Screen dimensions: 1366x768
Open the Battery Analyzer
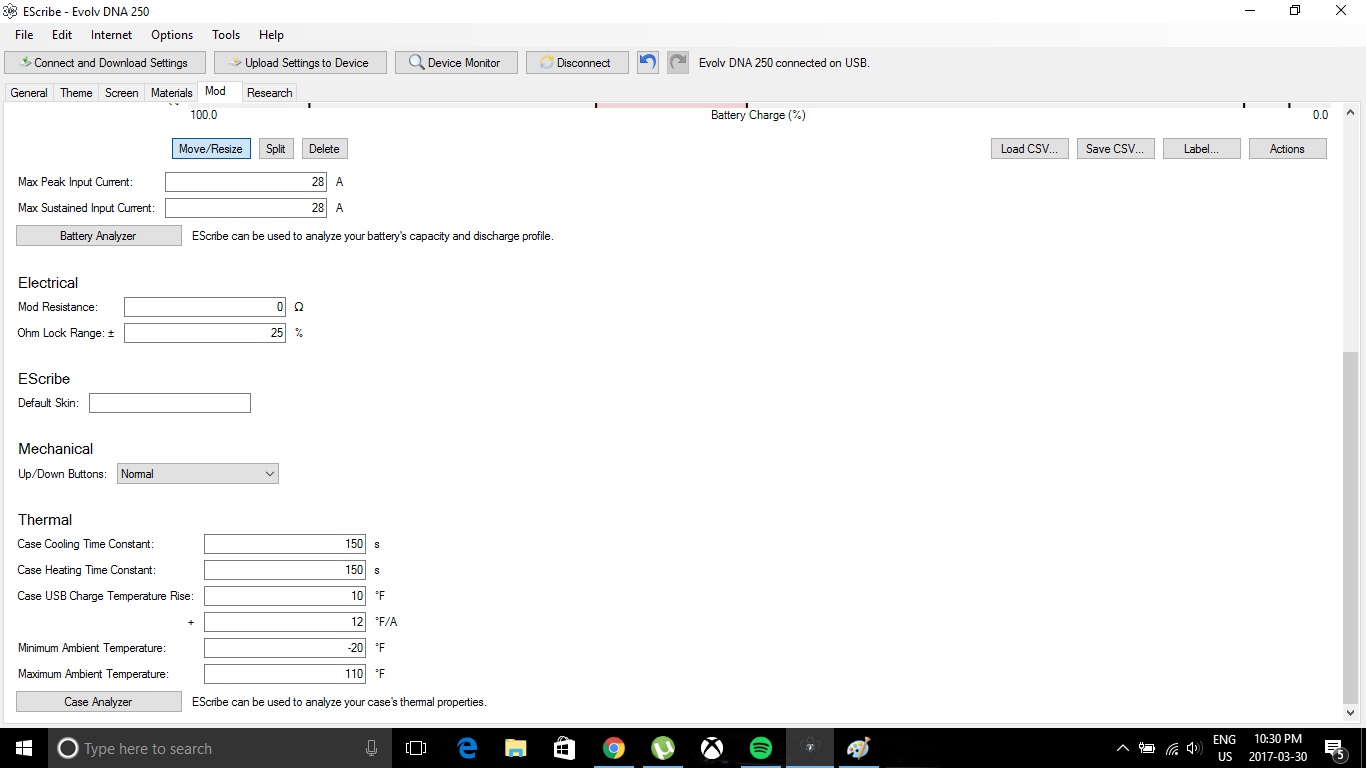click(98, 236)
